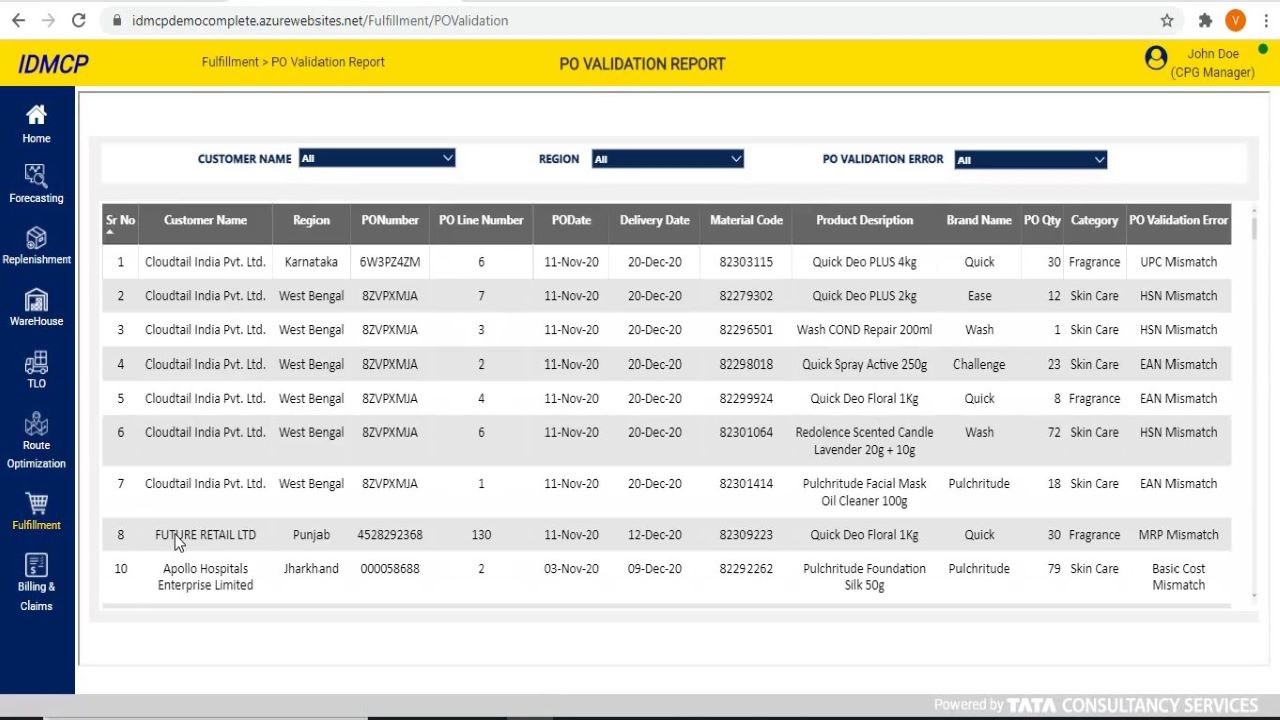Bookmark this page with the star icon
1280x720 pixels.
[x=1167, y=20]
